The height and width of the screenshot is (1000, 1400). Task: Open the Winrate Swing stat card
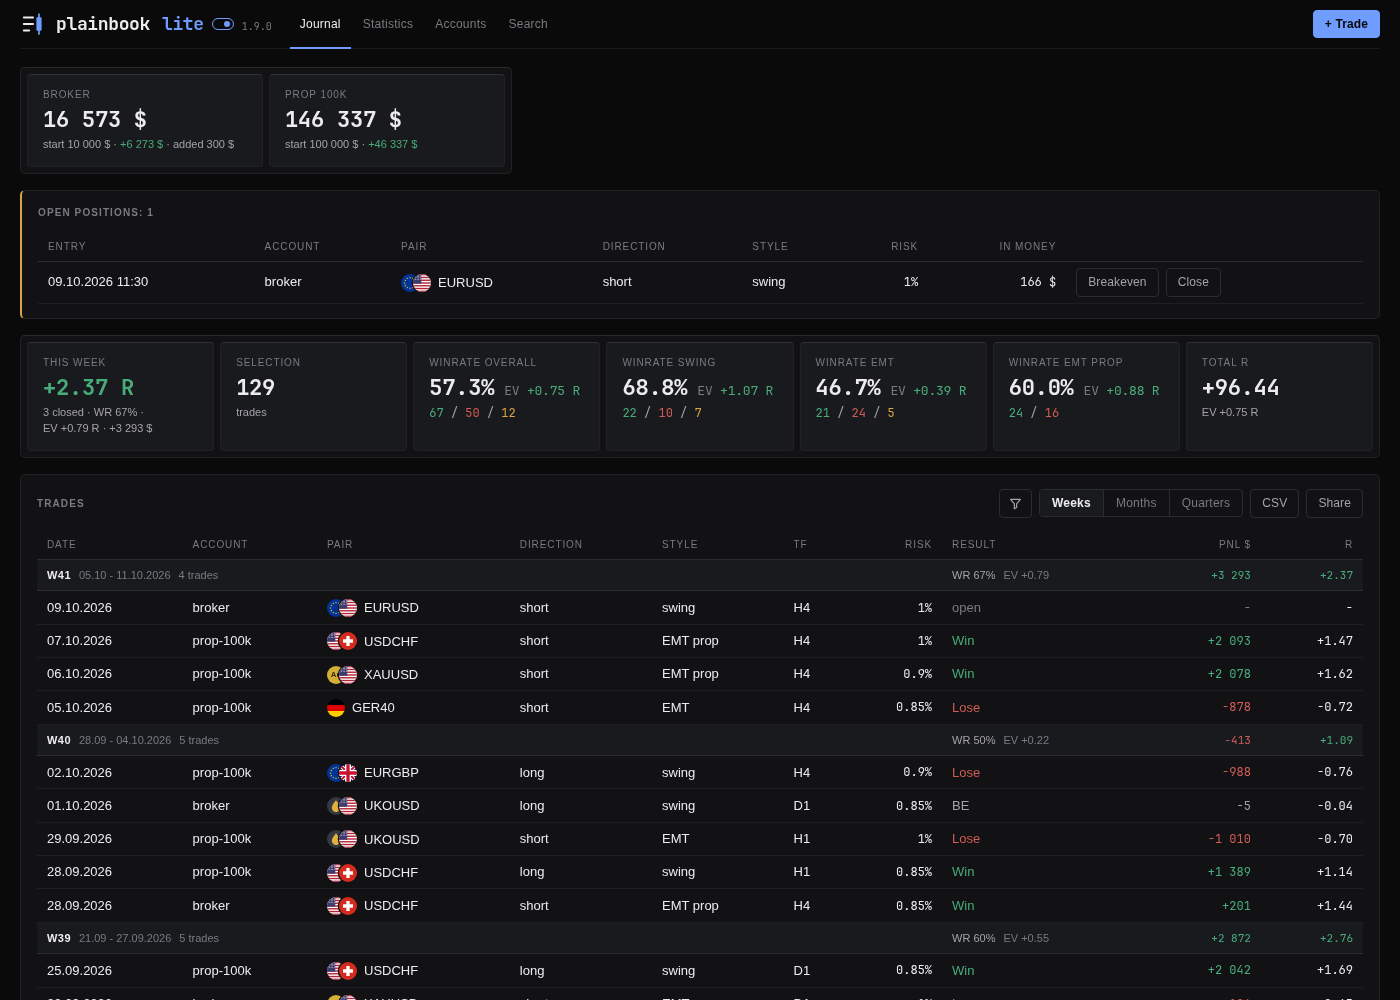700,396
